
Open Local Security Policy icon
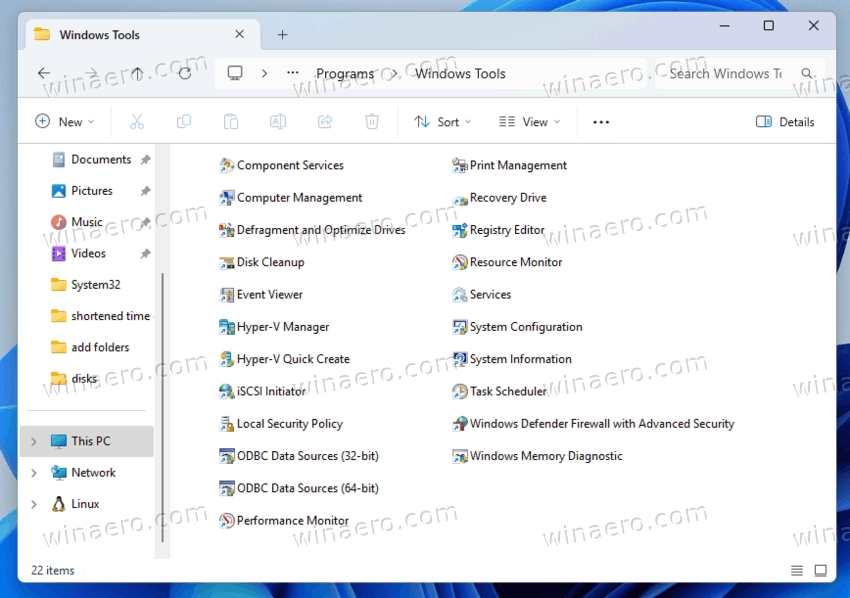pyautogui.click(x=227, y=424)
